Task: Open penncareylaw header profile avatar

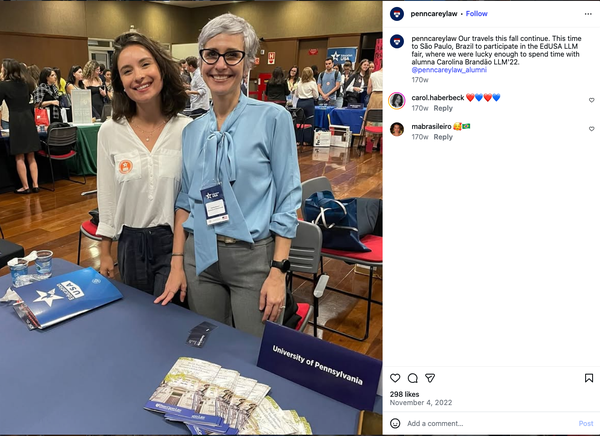Action: click(397, 14)
